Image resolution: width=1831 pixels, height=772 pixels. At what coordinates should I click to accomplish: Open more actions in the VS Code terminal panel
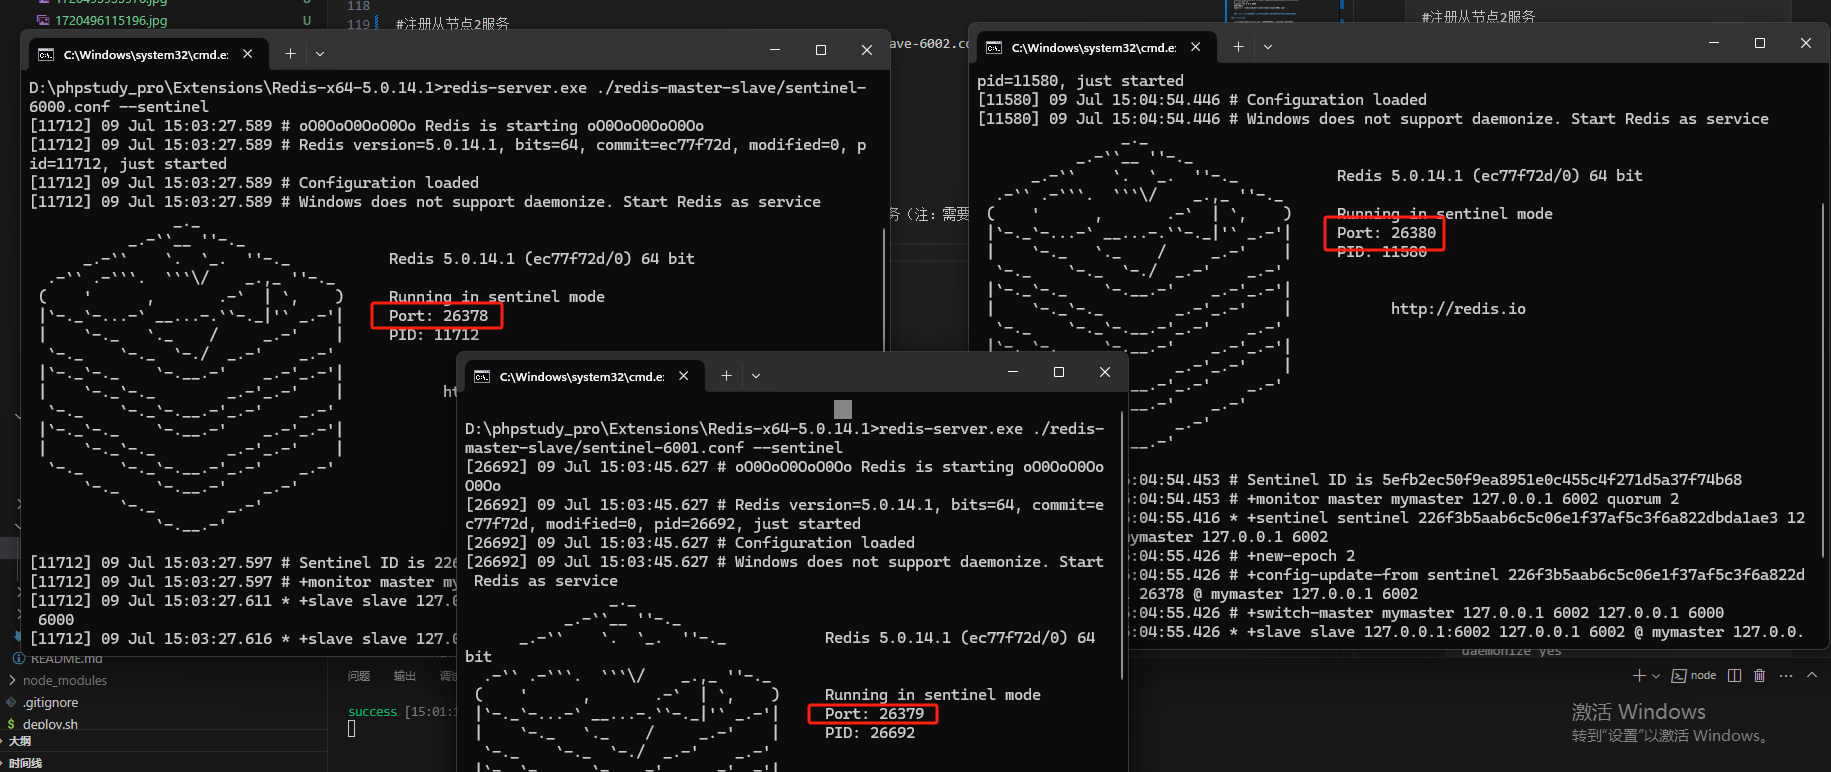pos(1786,676)
